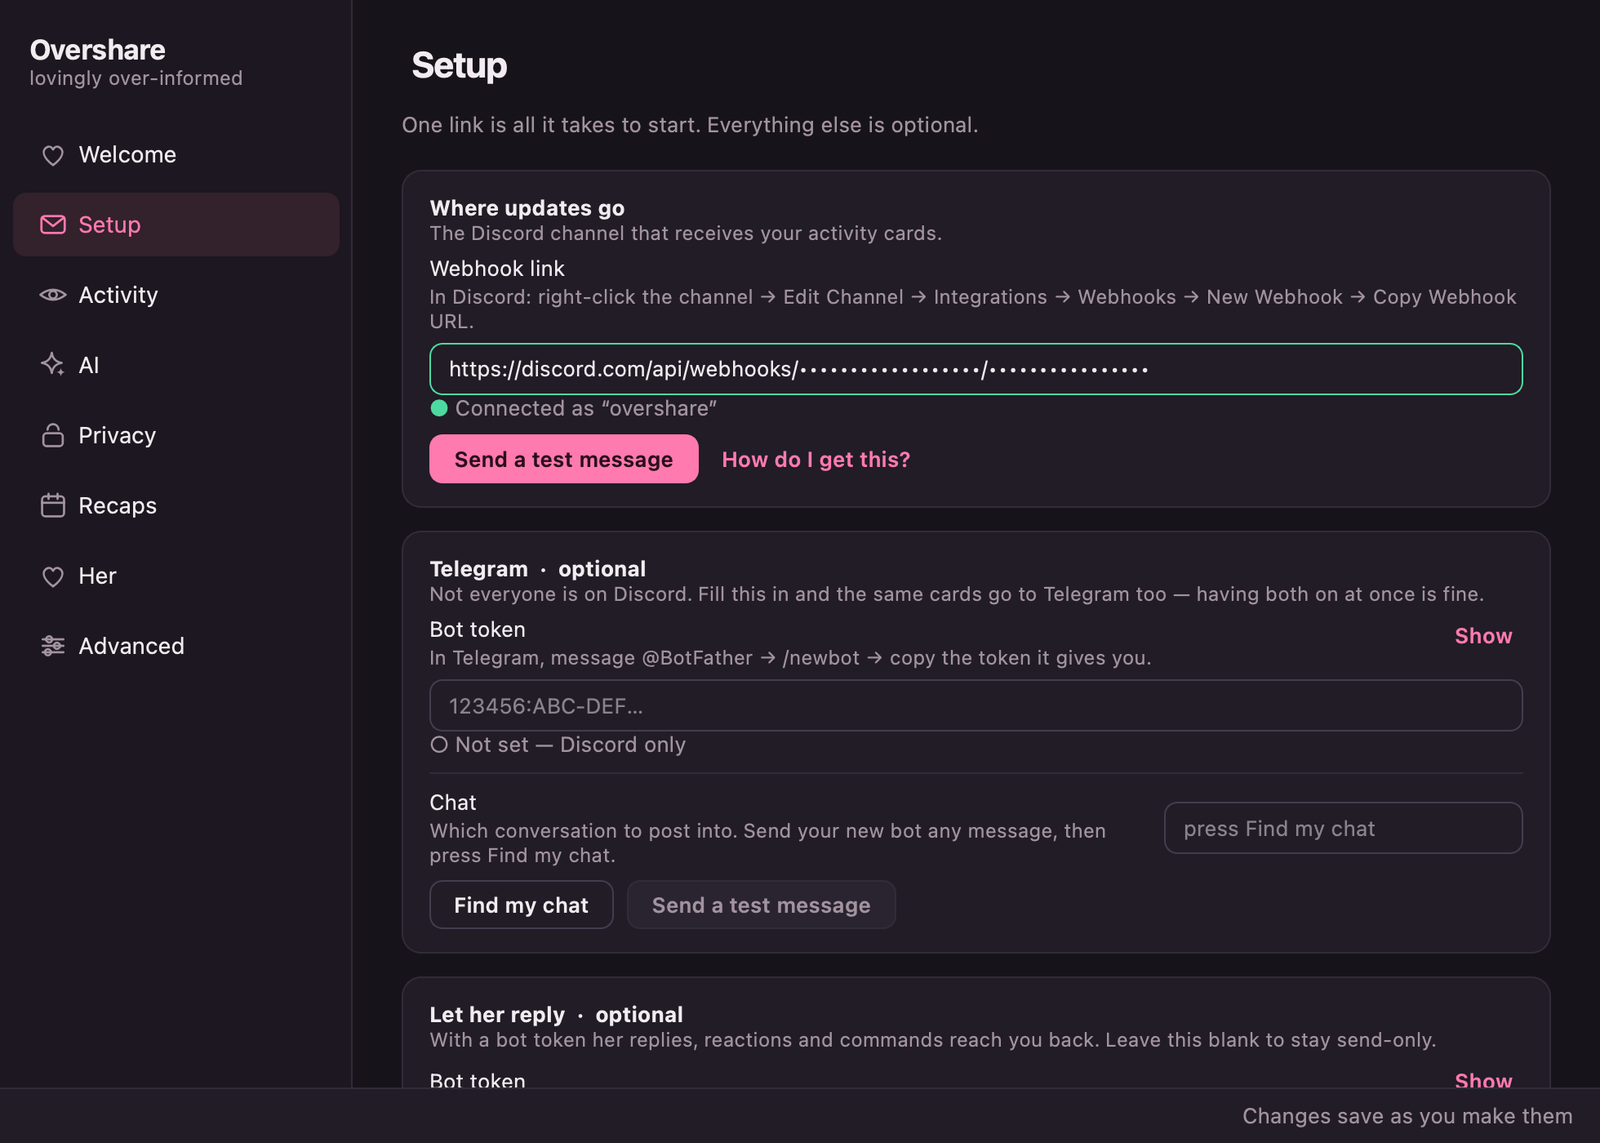Screen dimensions: 1600x1143
Task: Send a Discord test message
Action: [x=564, y=459]
